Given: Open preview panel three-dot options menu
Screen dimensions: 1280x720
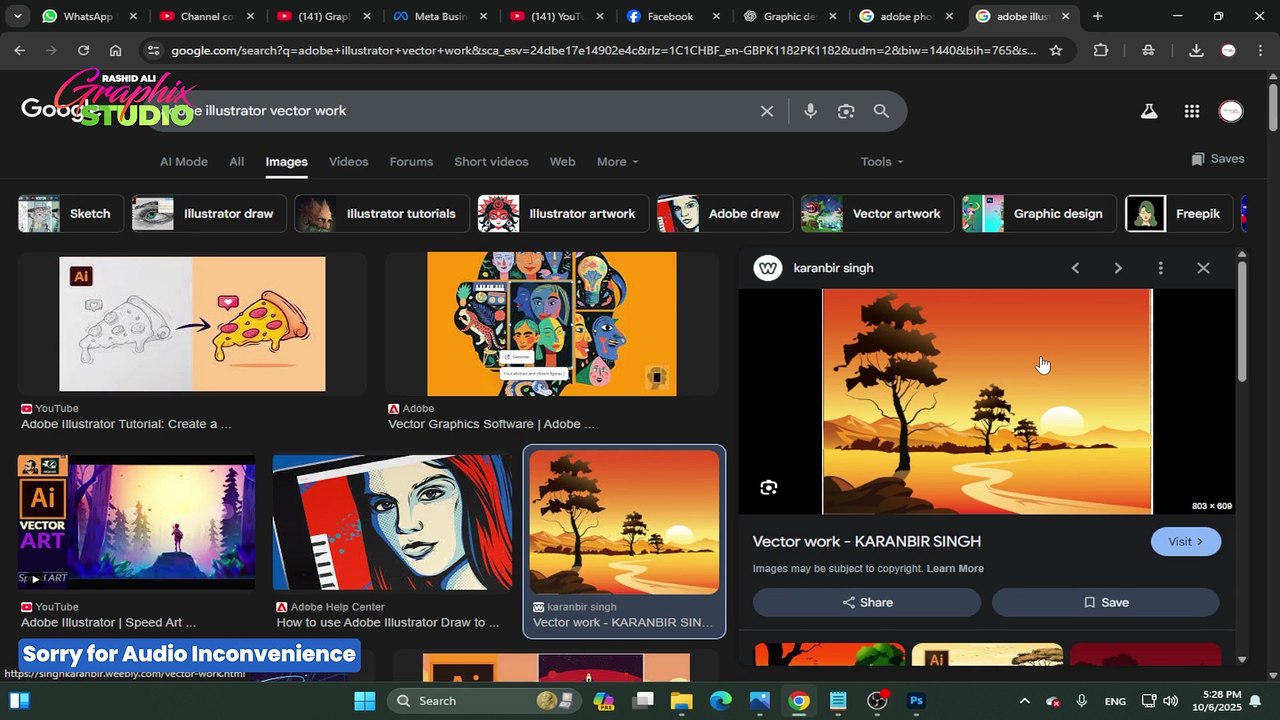Looking at the screenshot, I should 1160,268.
